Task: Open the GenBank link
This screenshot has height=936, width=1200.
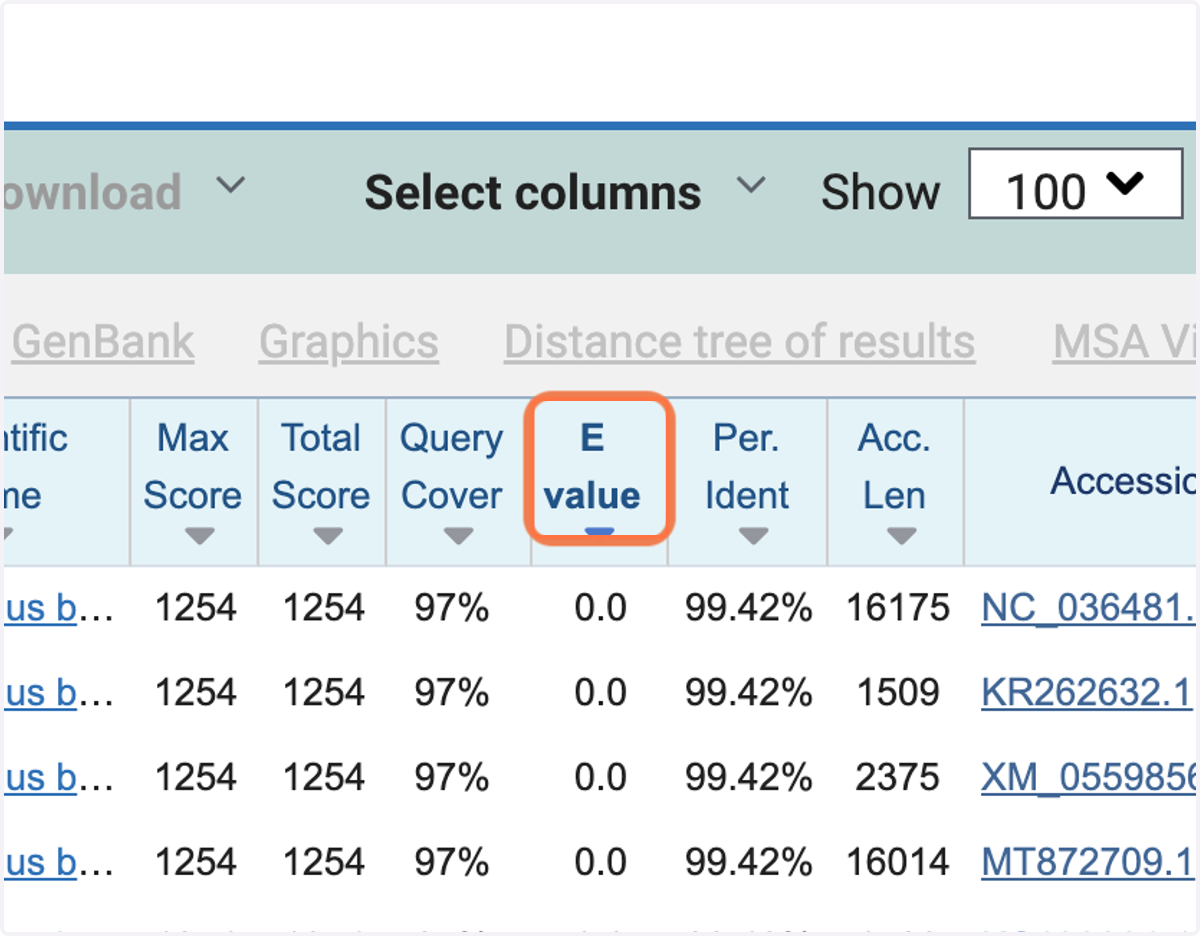Action: [103, 342]
